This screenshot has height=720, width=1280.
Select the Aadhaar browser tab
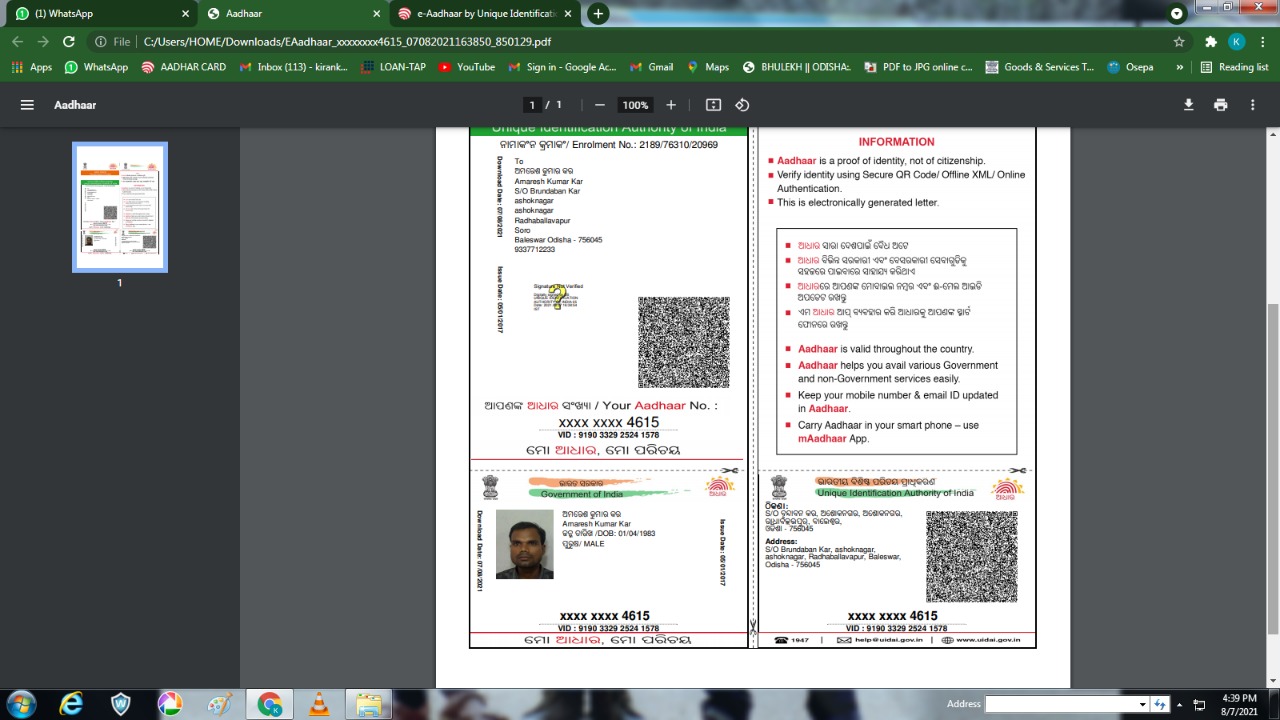[293, 14]
